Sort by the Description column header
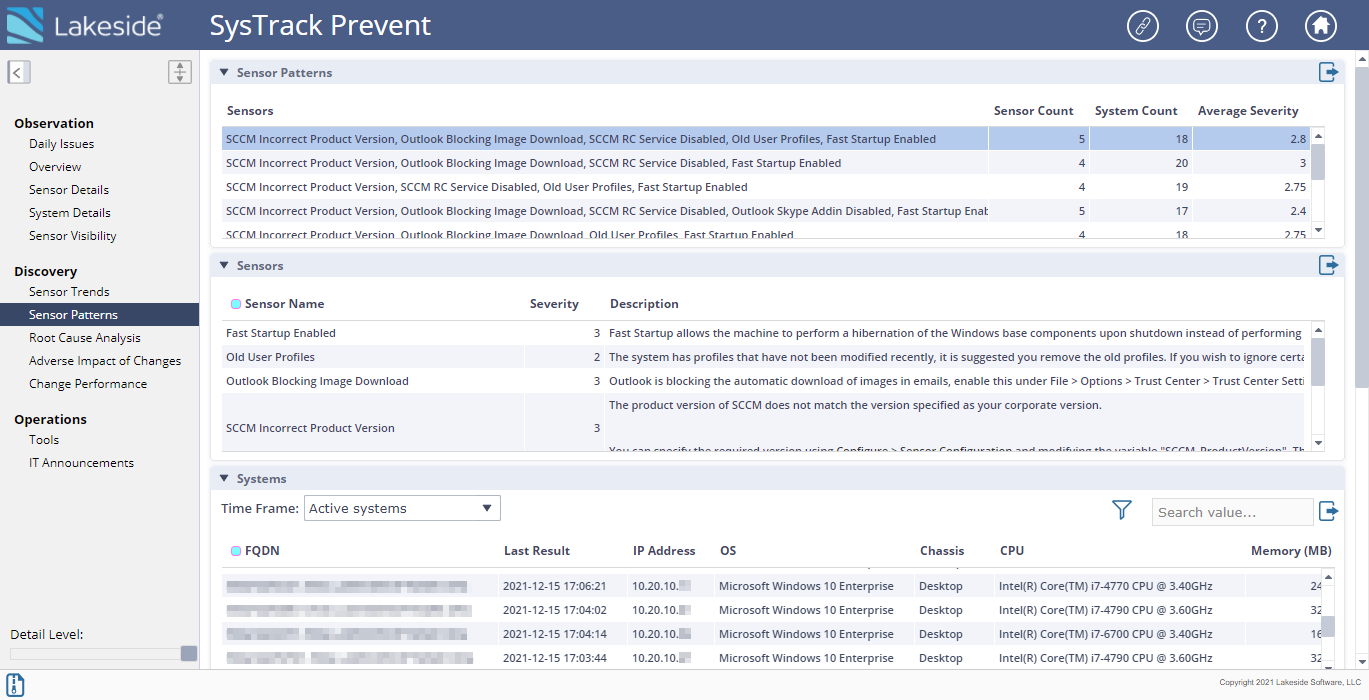Screen dimensions: 1369x700 (644, 304)
